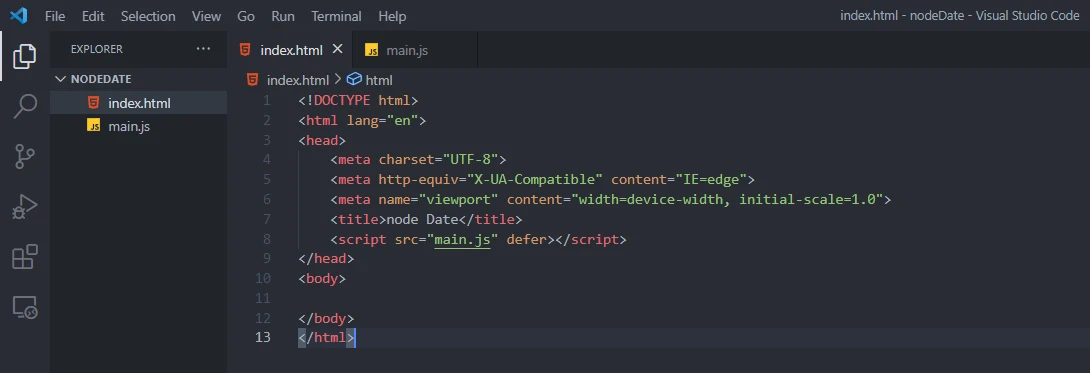Select the index.html editor tab
1090x373 pixels.
click(291, 50)
